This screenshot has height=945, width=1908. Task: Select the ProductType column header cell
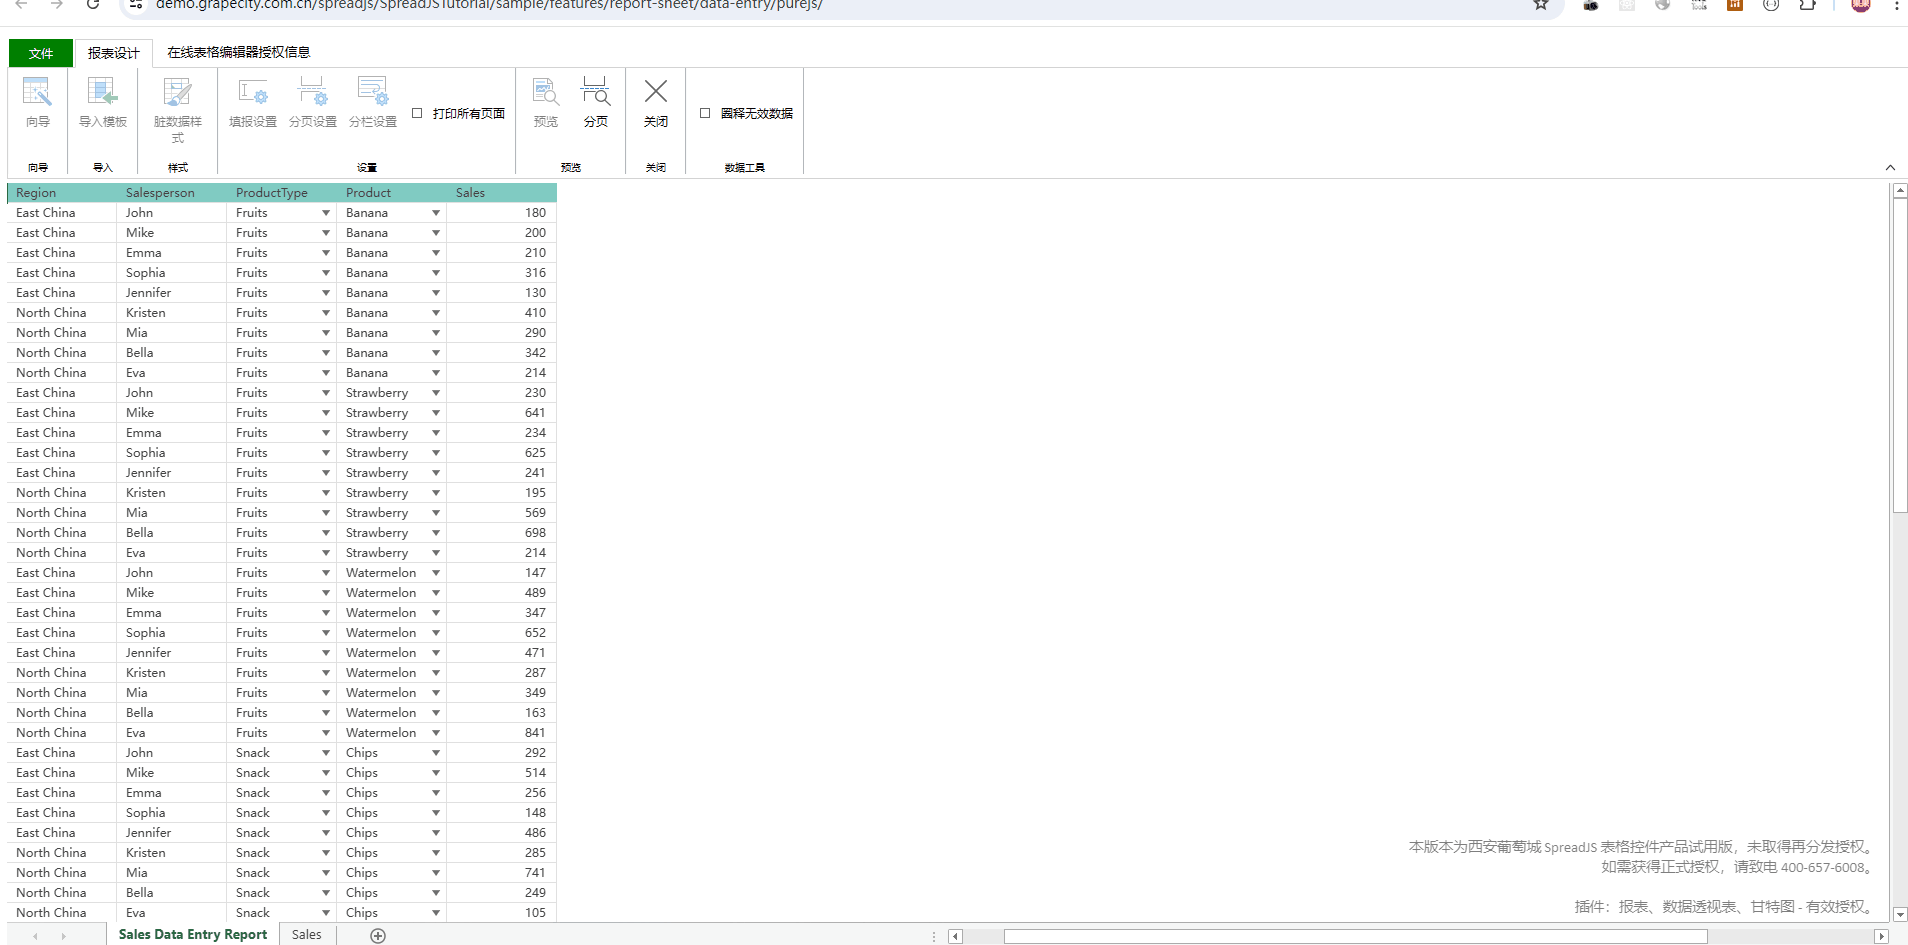coord(282,193)
